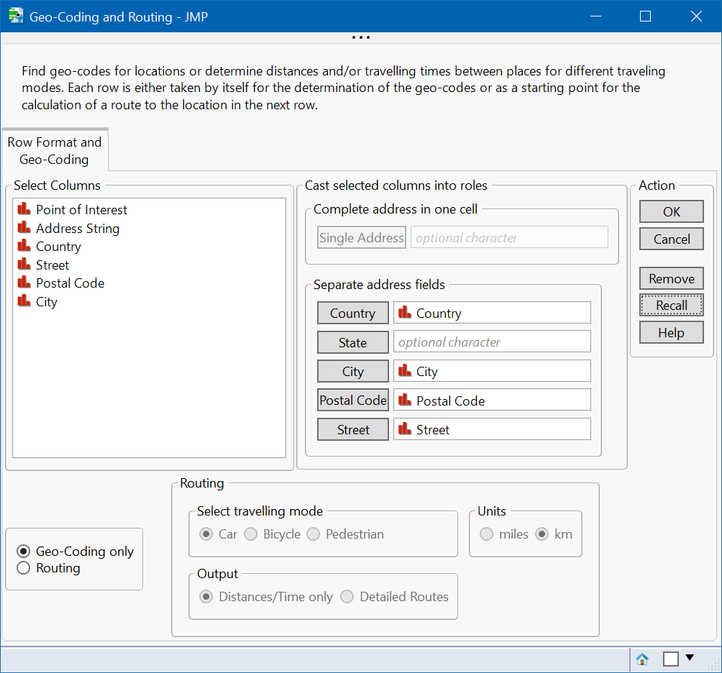
Task: Select Distances/Time only output option
Action: 206,597
